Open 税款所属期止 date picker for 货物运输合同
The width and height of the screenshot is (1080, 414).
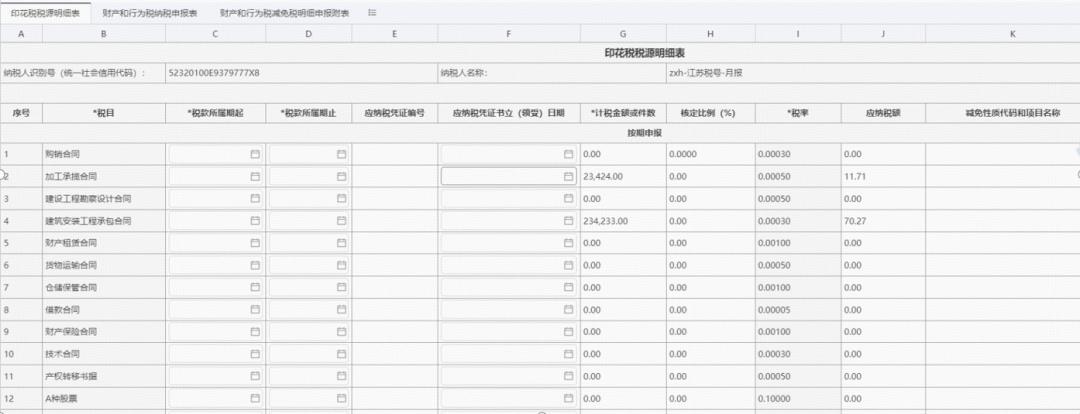[341, 265]
